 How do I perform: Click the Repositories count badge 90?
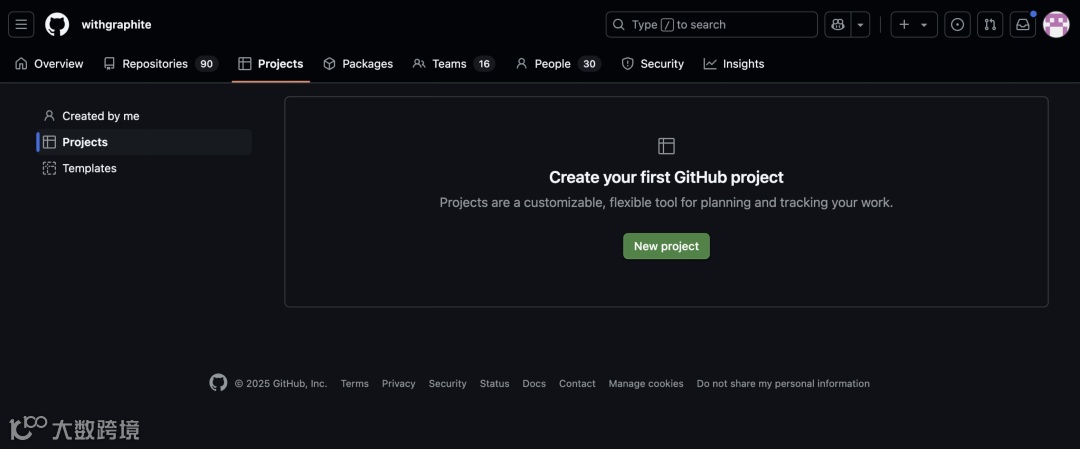coord(206,64)
